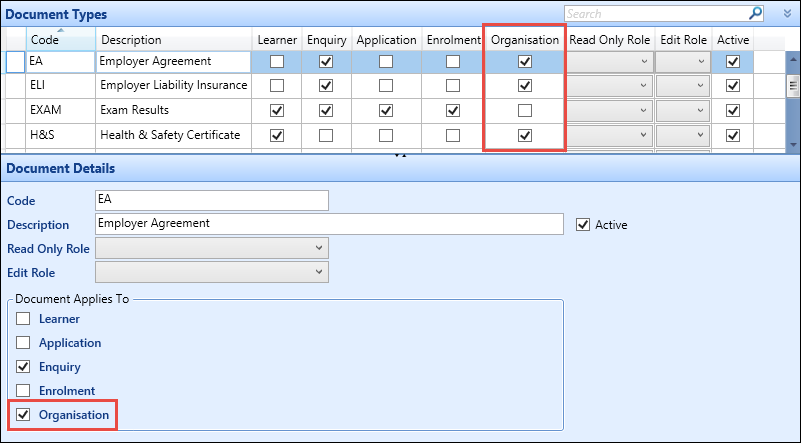Image resolution: width=801 pixels, height=443 pixels.
Task: Toggle Learner checkbox in ELI row
Action: 277,85
